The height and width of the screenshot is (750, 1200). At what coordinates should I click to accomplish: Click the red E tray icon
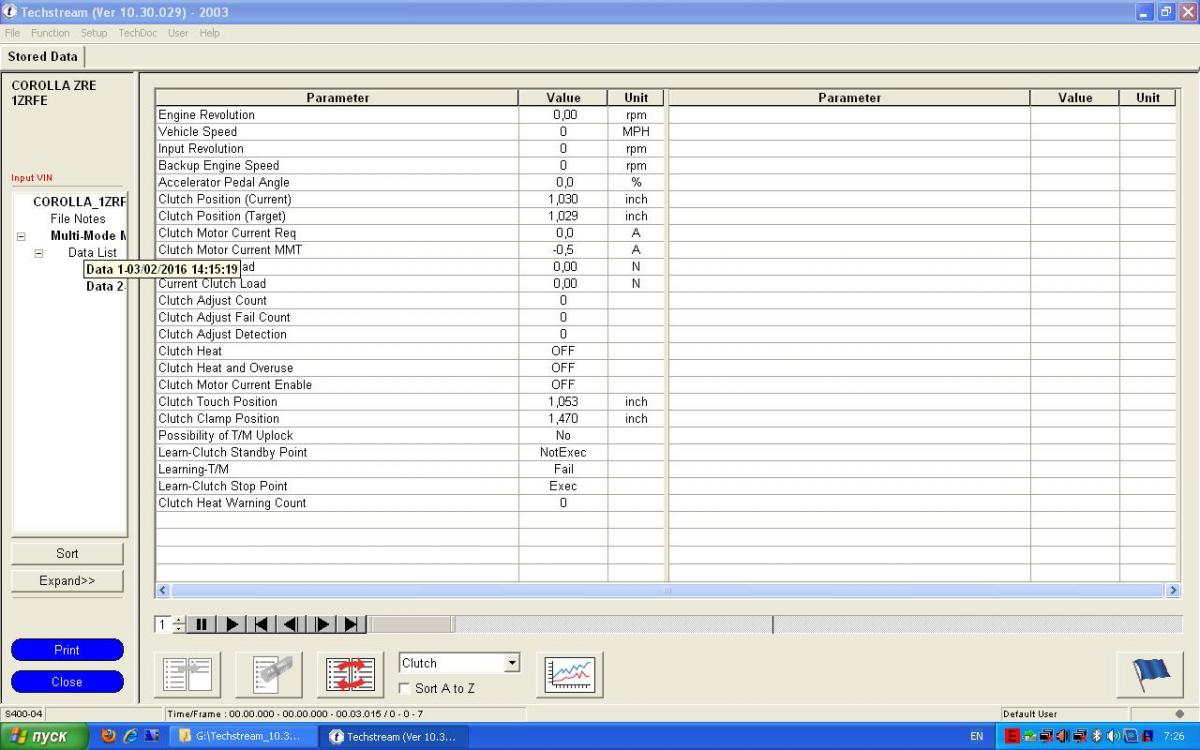(x=1012, y=736)
